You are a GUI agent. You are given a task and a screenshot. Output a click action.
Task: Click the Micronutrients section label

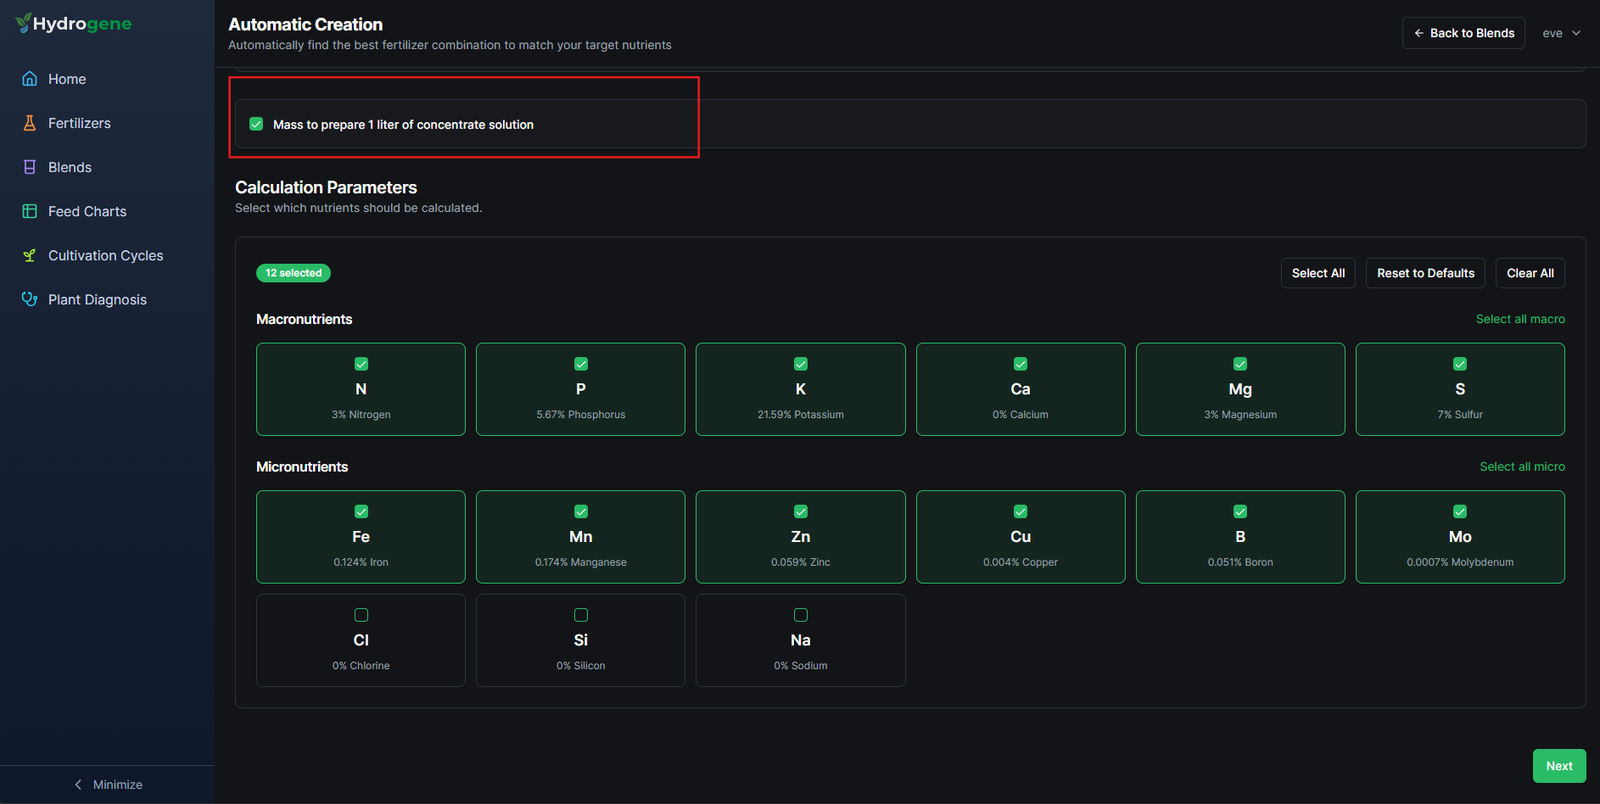(x=302, y=467)
